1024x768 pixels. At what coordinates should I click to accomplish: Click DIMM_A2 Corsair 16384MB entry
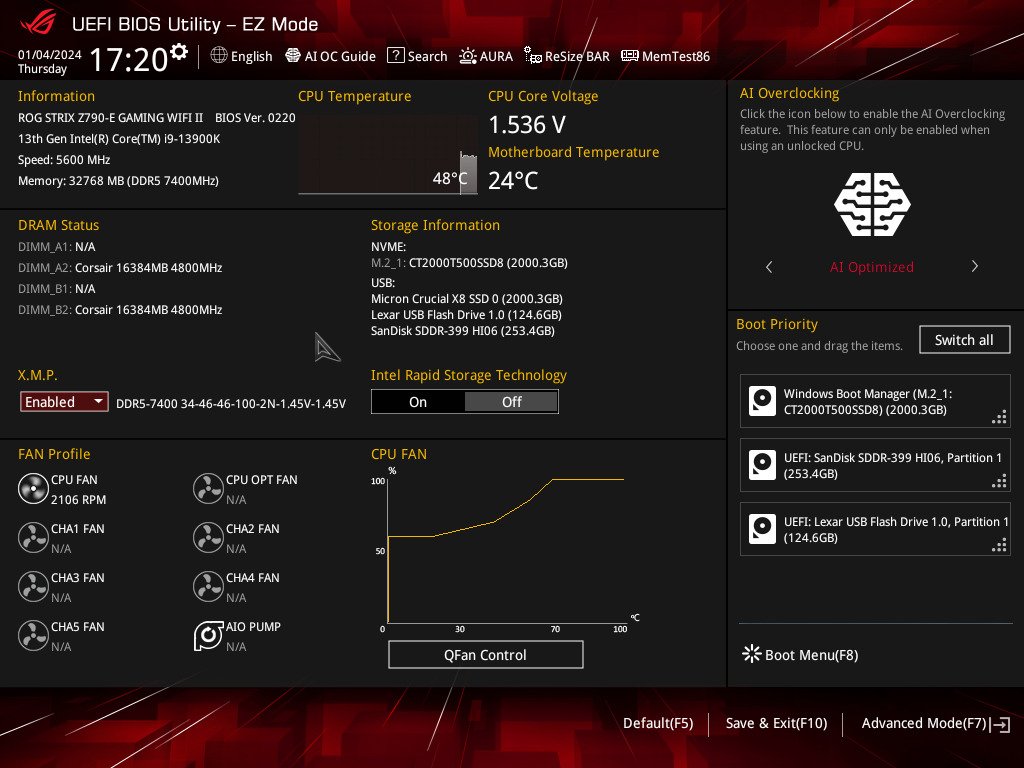pos(120,268)
